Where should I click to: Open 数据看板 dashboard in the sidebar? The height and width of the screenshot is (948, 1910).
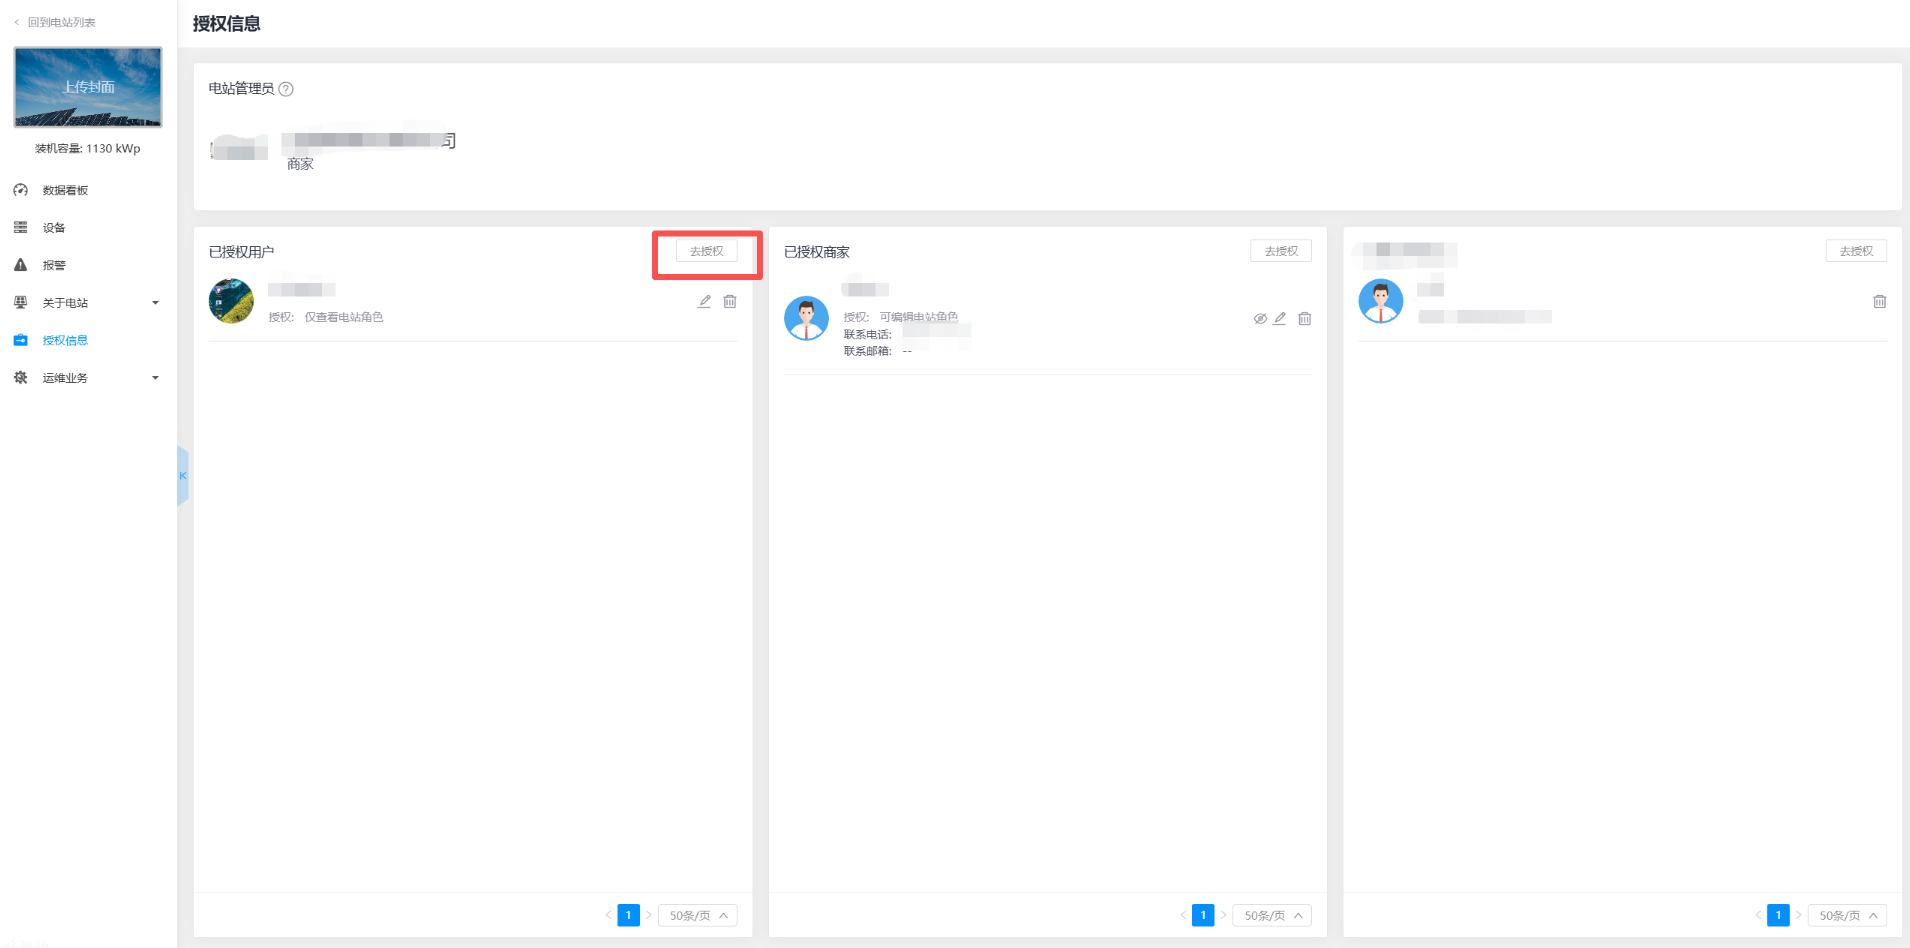click(x=65, y=190)
